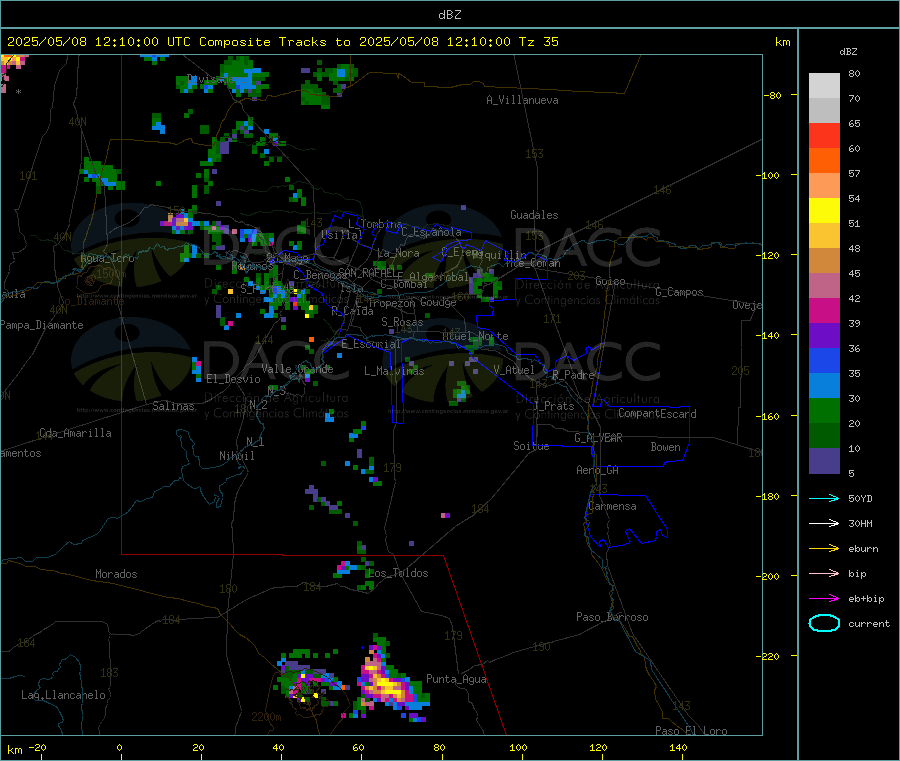Click the 'V_Atuel' map label
Image resolution: width=900 pixels, height=761 pixels.
pos(514,370)
